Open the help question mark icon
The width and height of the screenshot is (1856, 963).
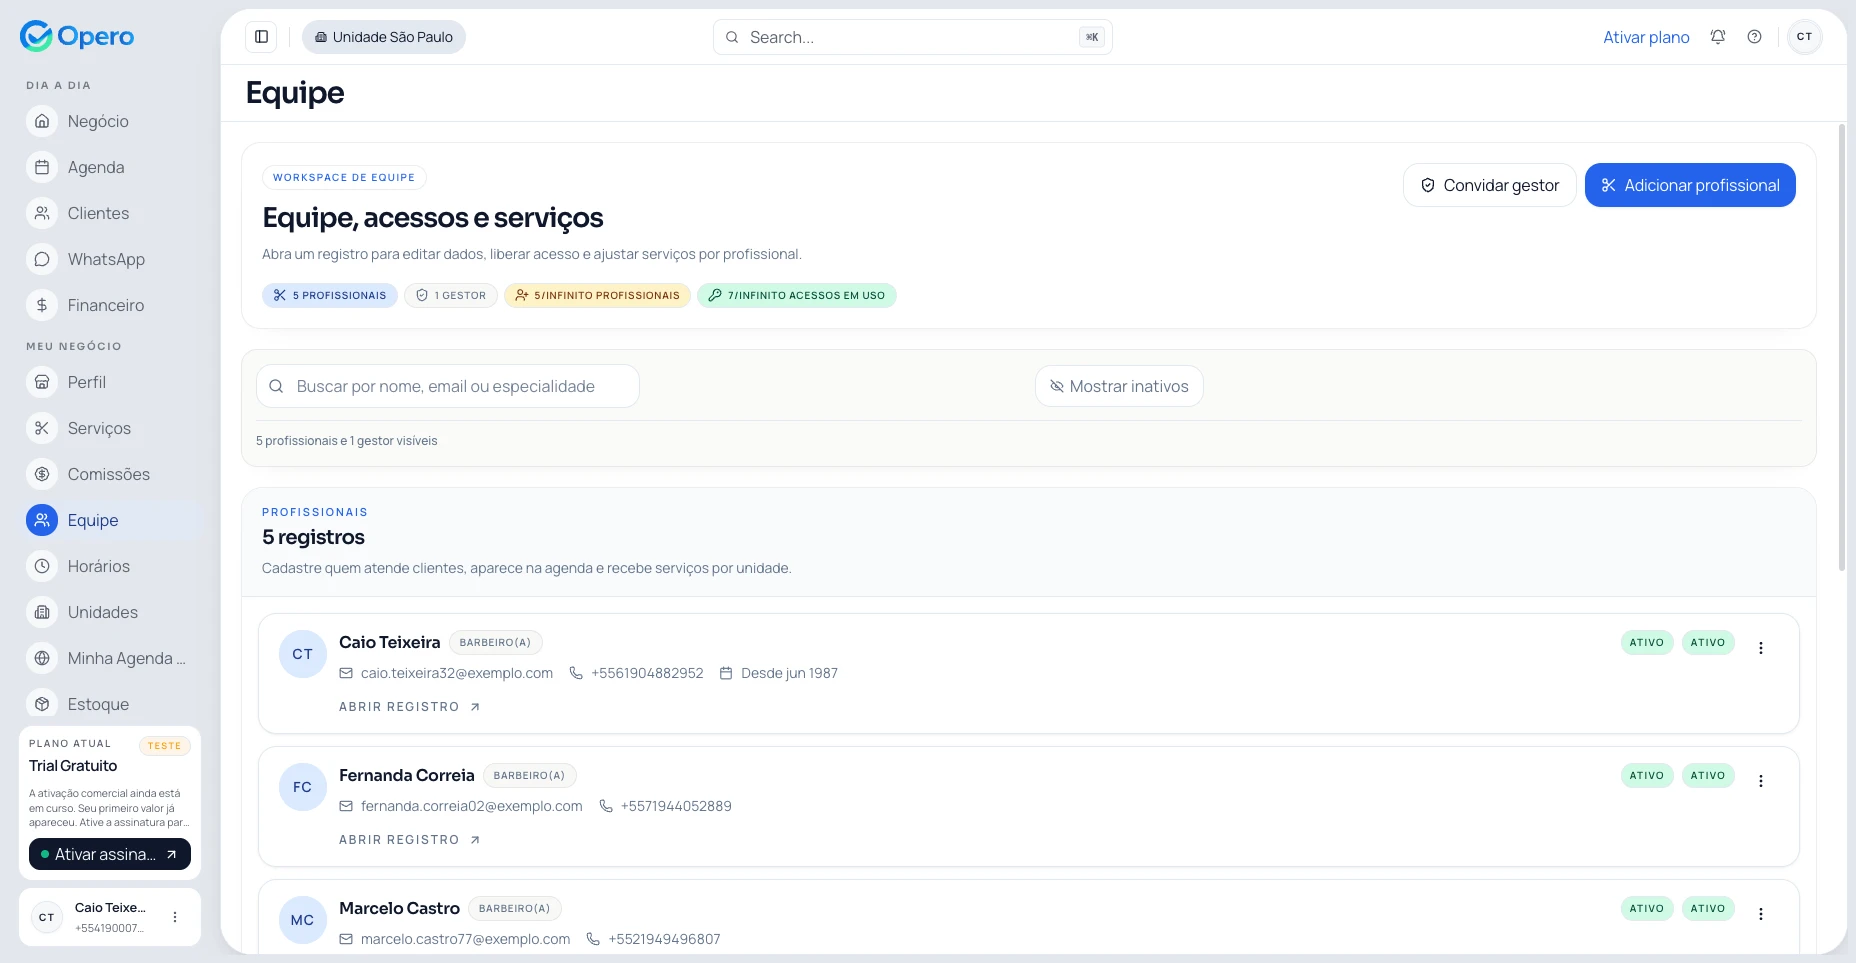pyautogui.click(x=1754, y=36)
